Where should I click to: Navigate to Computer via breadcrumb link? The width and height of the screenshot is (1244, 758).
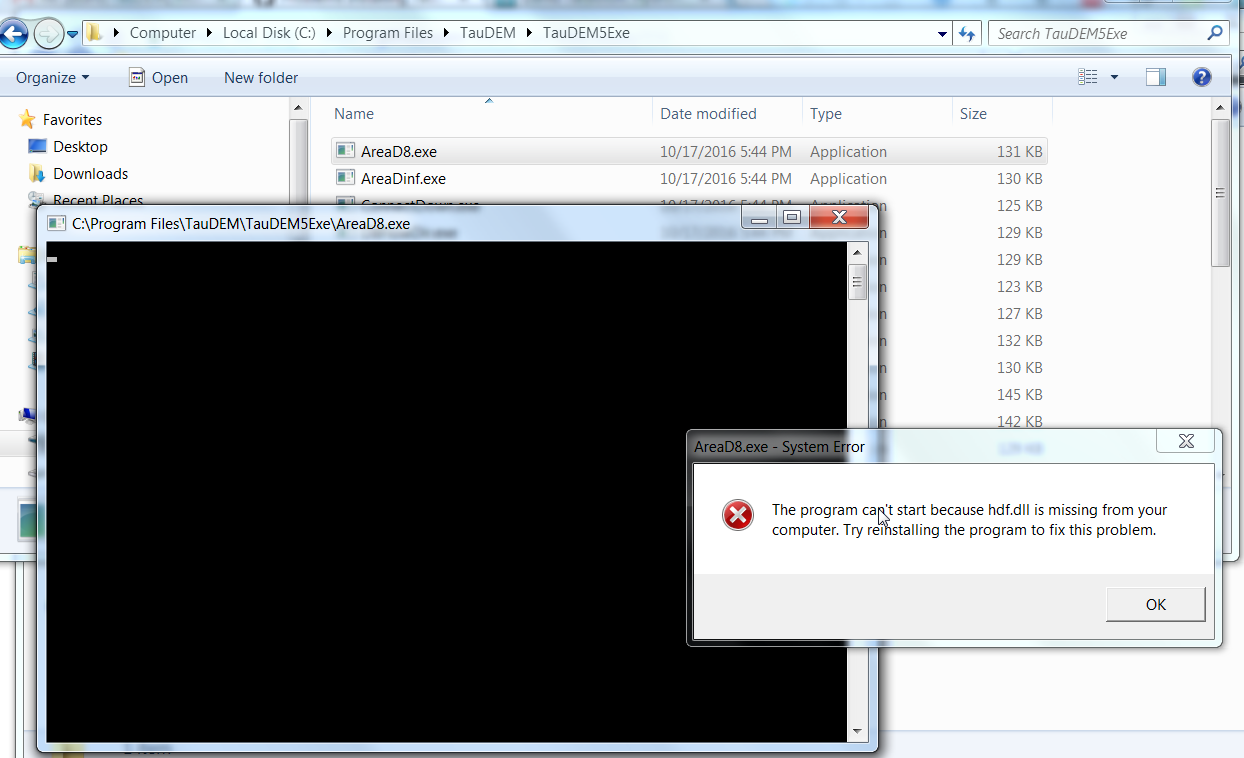(x=162, y=32)
